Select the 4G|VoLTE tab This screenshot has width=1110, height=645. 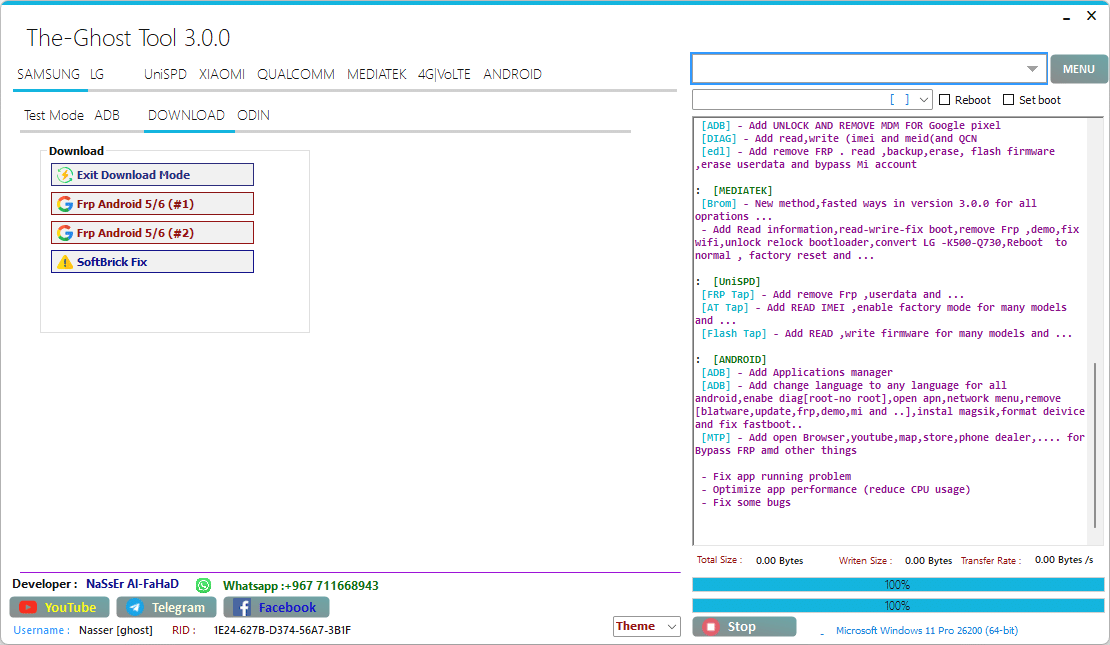pyautogui.click(x=444, y=74)
